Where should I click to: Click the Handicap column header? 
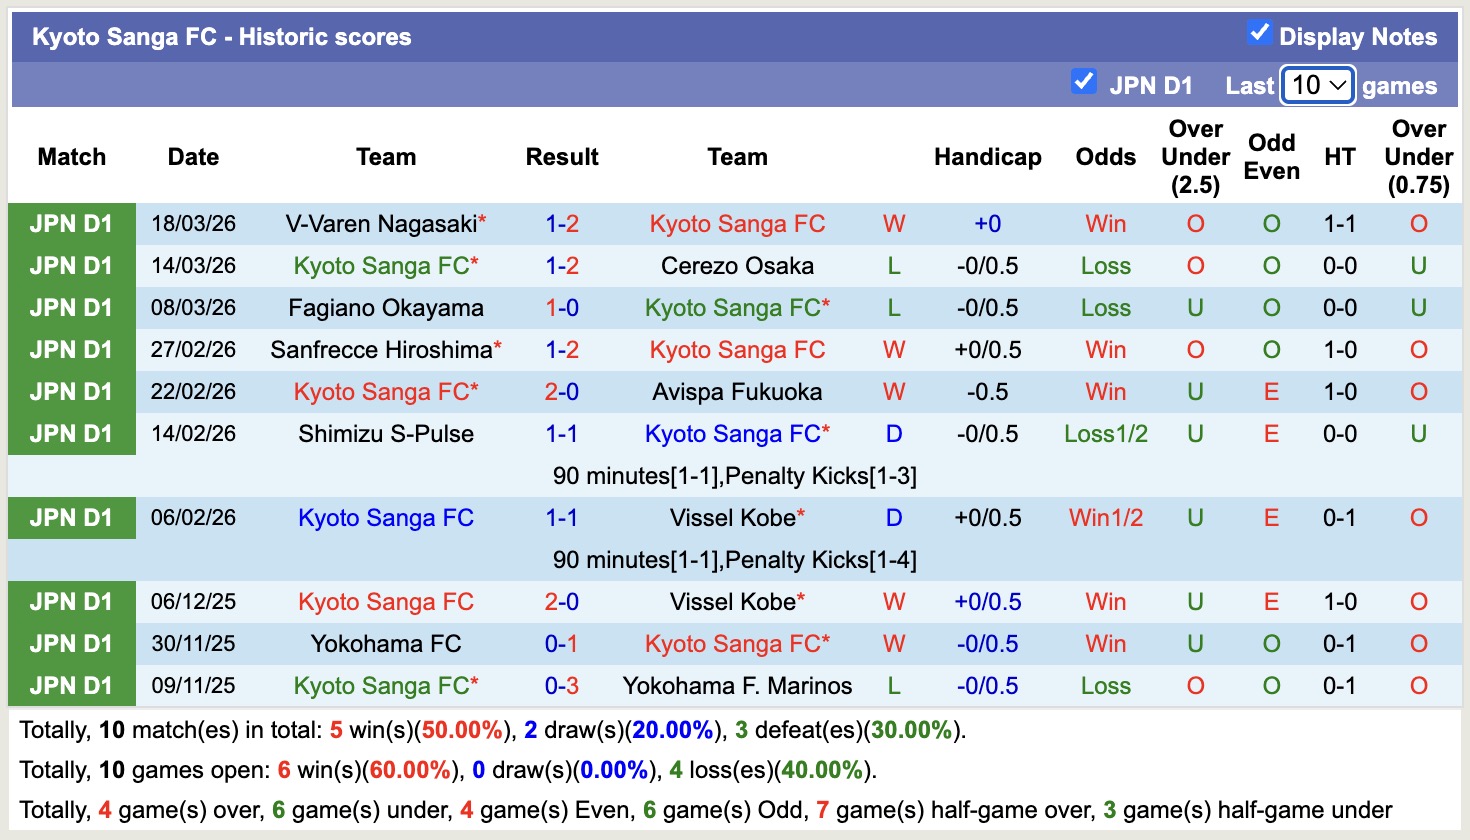pos(988,157)
